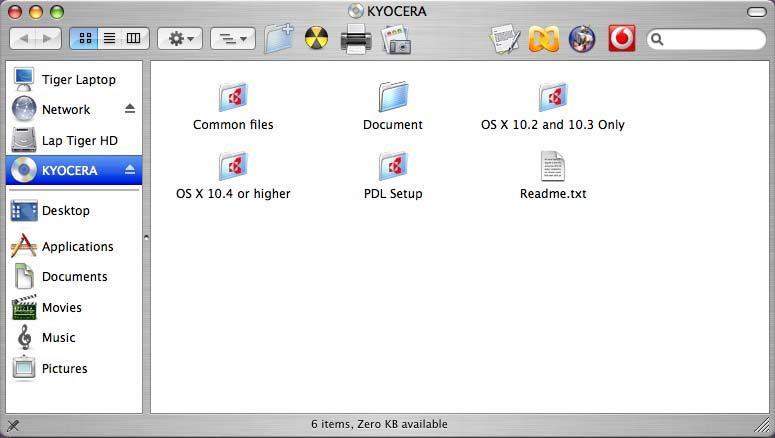Click the 'OS X 10.4 or higher' label
The image size is (775, 438).
[233, 194]
